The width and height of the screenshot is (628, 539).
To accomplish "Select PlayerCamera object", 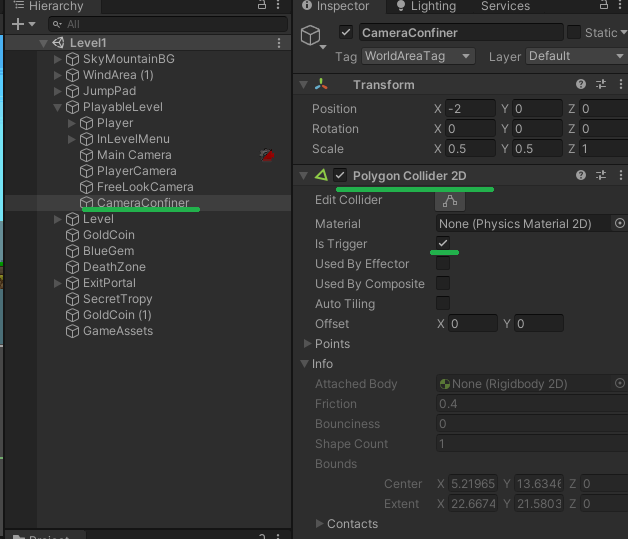I will [x=137, y=171].
